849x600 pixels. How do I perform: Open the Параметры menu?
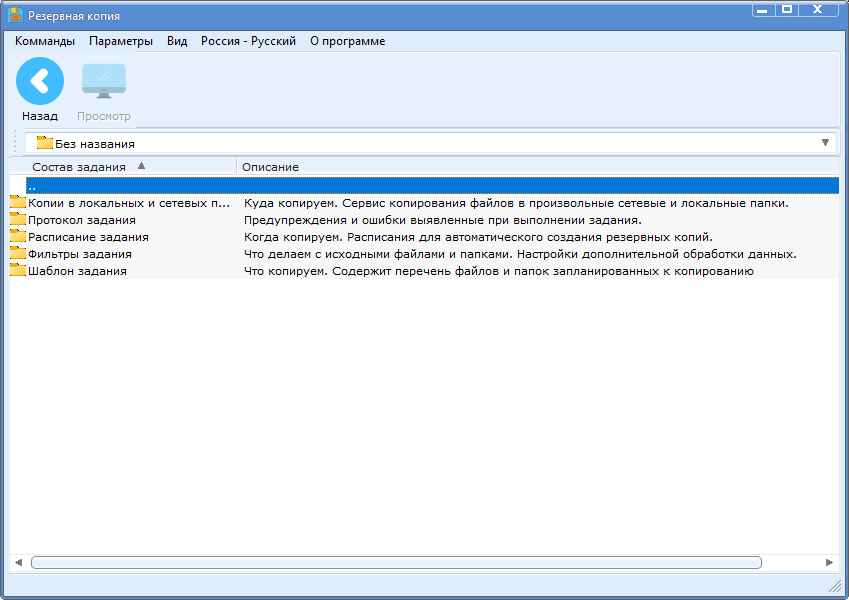click(x=121, y=41)
